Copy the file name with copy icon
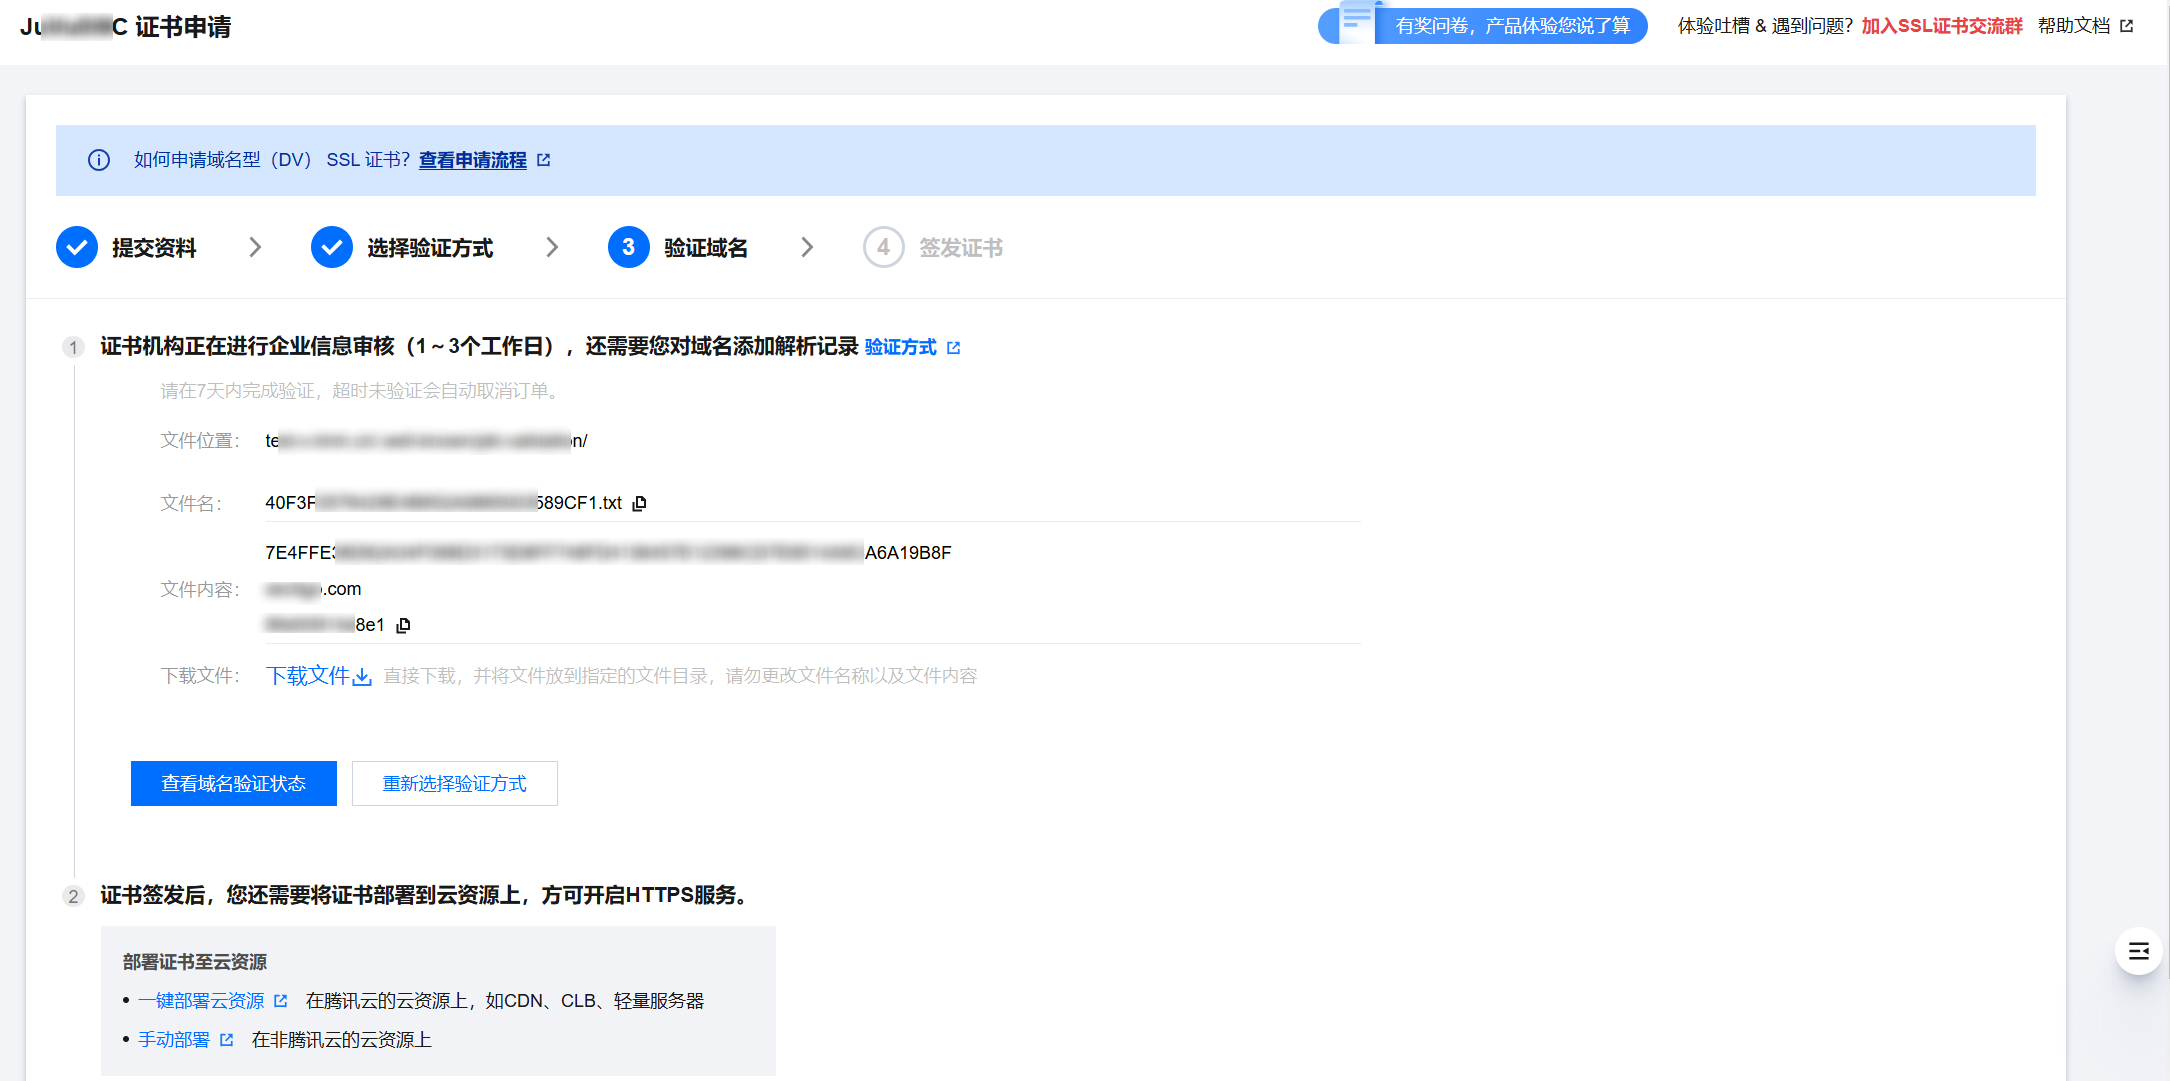 [x=640, y=503]
